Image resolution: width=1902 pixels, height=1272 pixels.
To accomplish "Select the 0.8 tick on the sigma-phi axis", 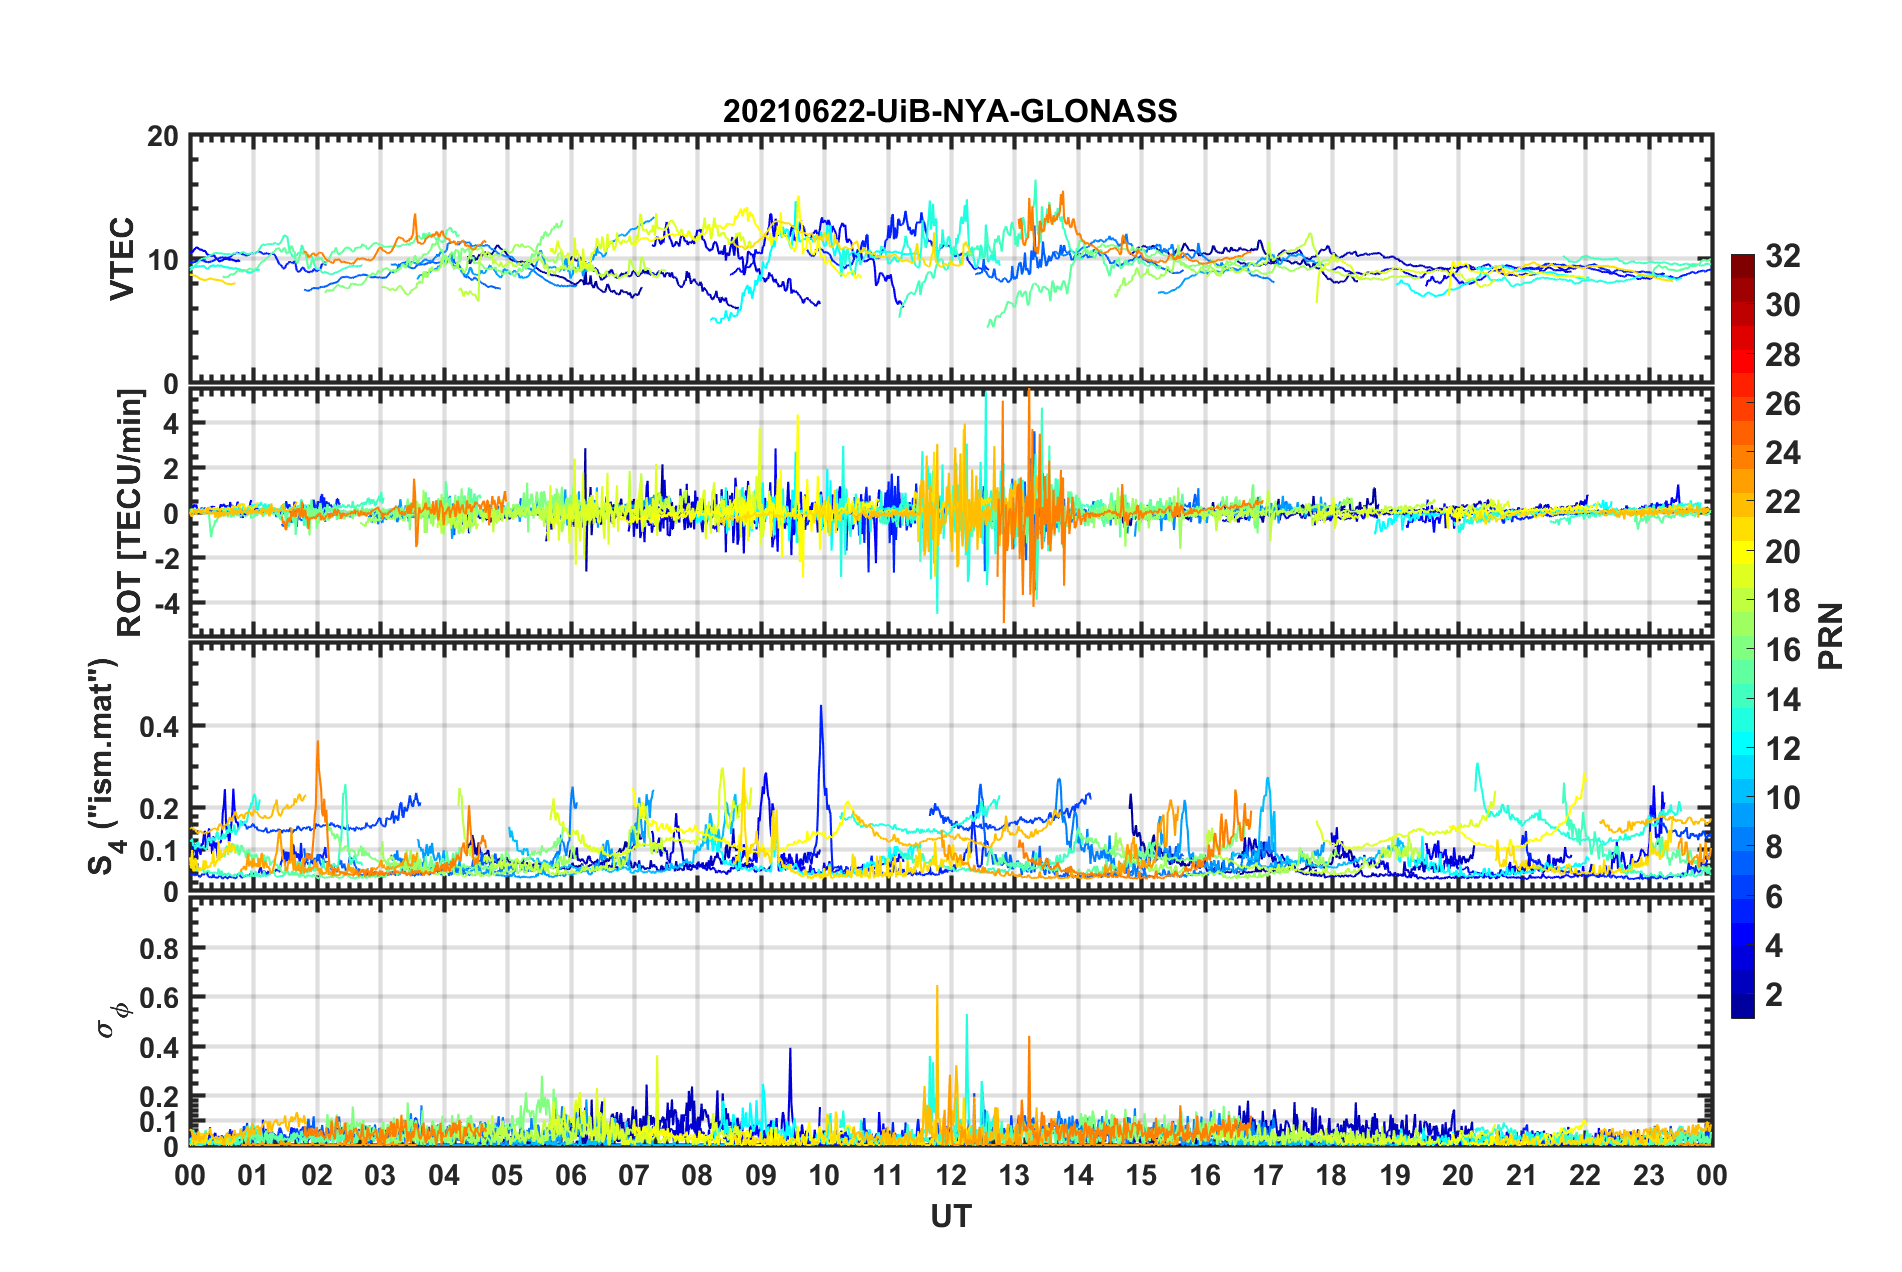I will coord(159,948).
